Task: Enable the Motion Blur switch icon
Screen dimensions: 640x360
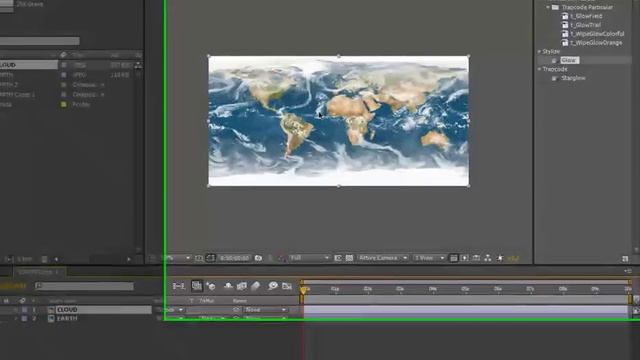Action: click(x=256, y=286)
